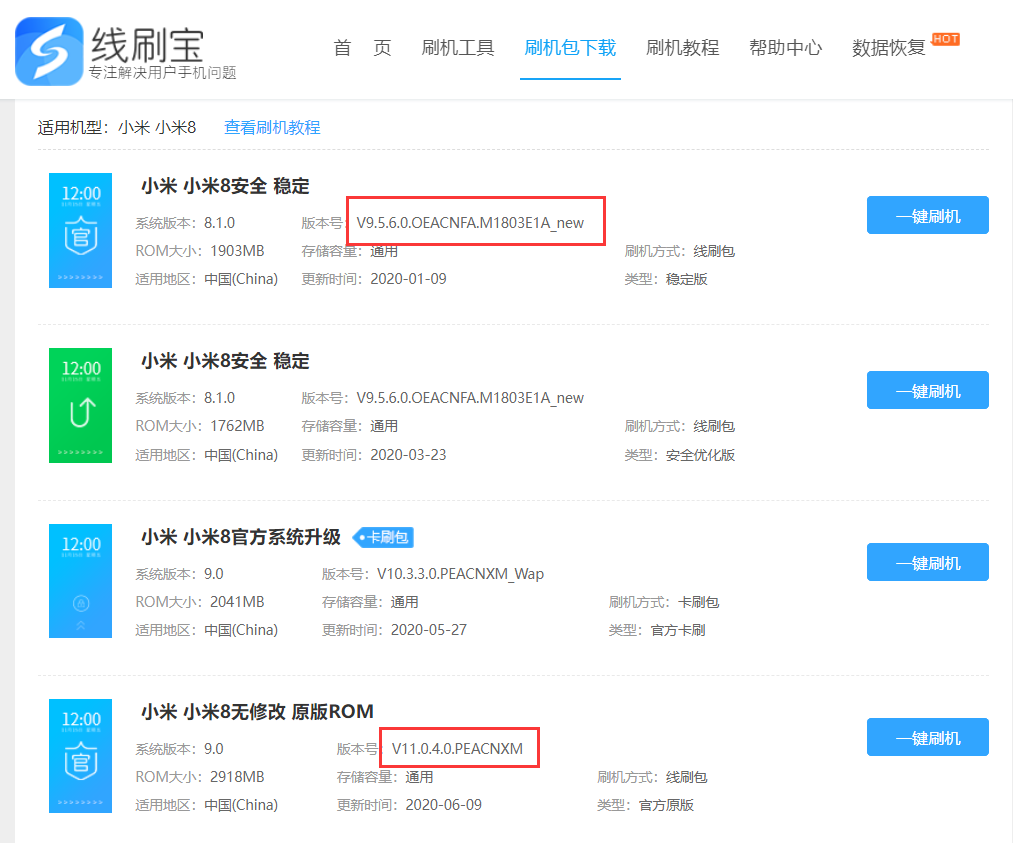This screenshot has height=843, width=1013.
Task: Open ROM thumbnail for the 1903MB package
Action: pyautogui.click(x=81, y=231)
